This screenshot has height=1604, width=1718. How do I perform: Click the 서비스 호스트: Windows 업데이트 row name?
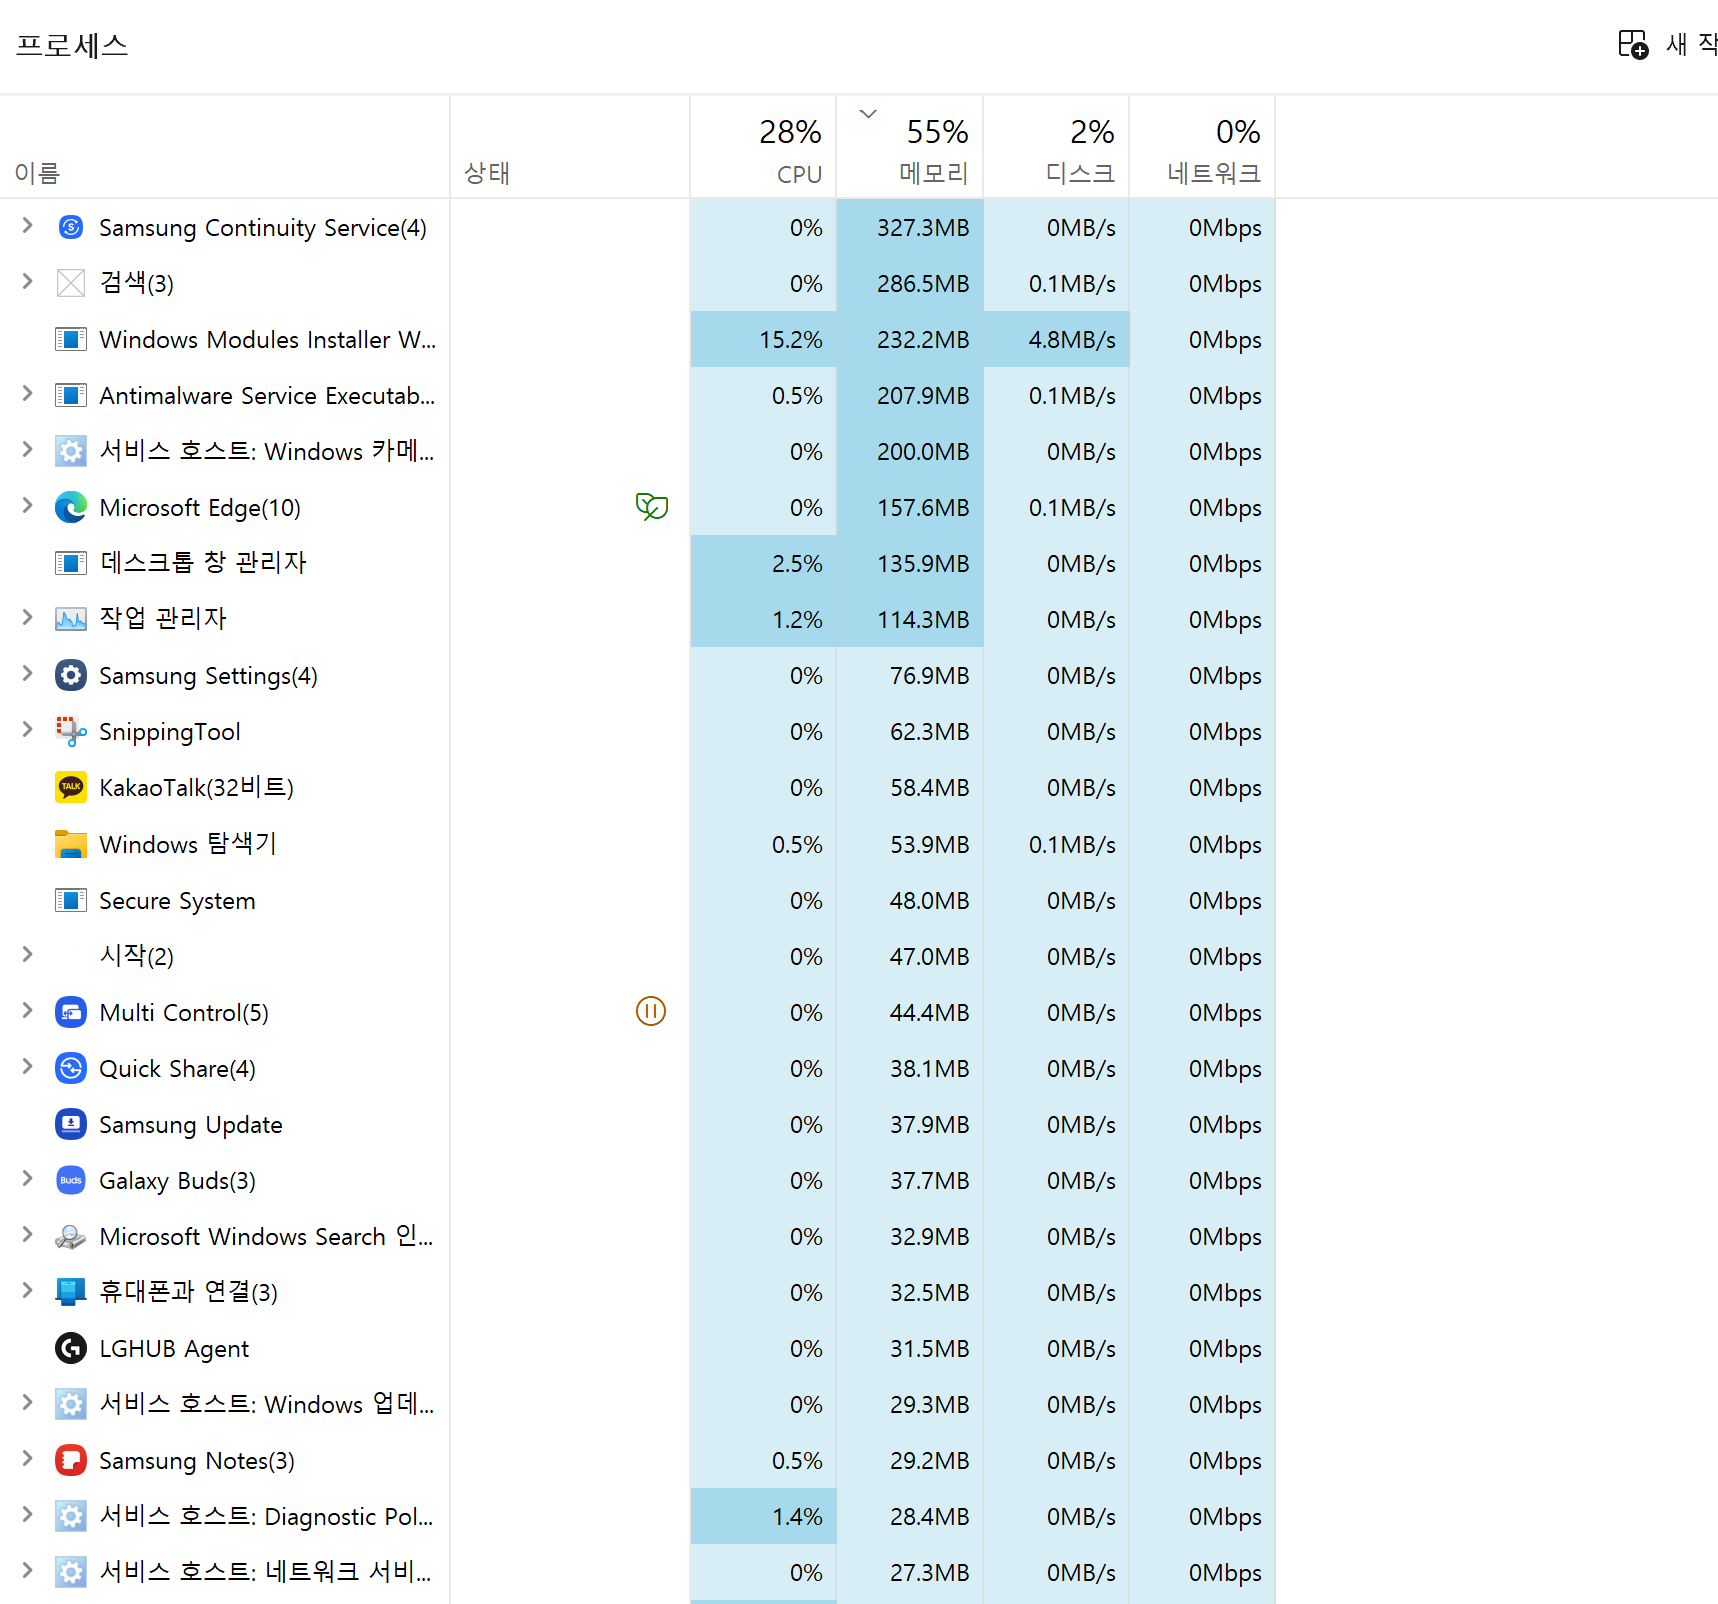[267, 1404]
